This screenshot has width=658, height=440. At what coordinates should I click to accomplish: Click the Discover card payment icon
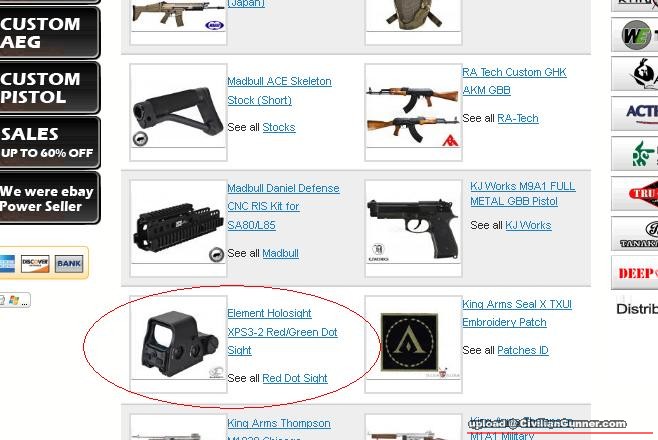coord(35,263)
